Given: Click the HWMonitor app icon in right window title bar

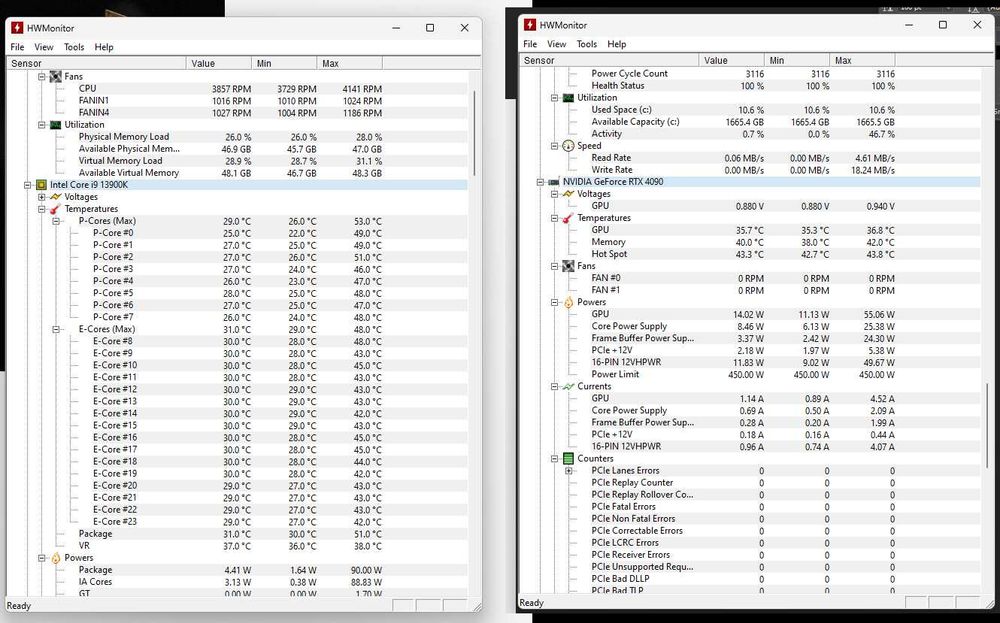Looking at the screenshot, I should 530,25.
